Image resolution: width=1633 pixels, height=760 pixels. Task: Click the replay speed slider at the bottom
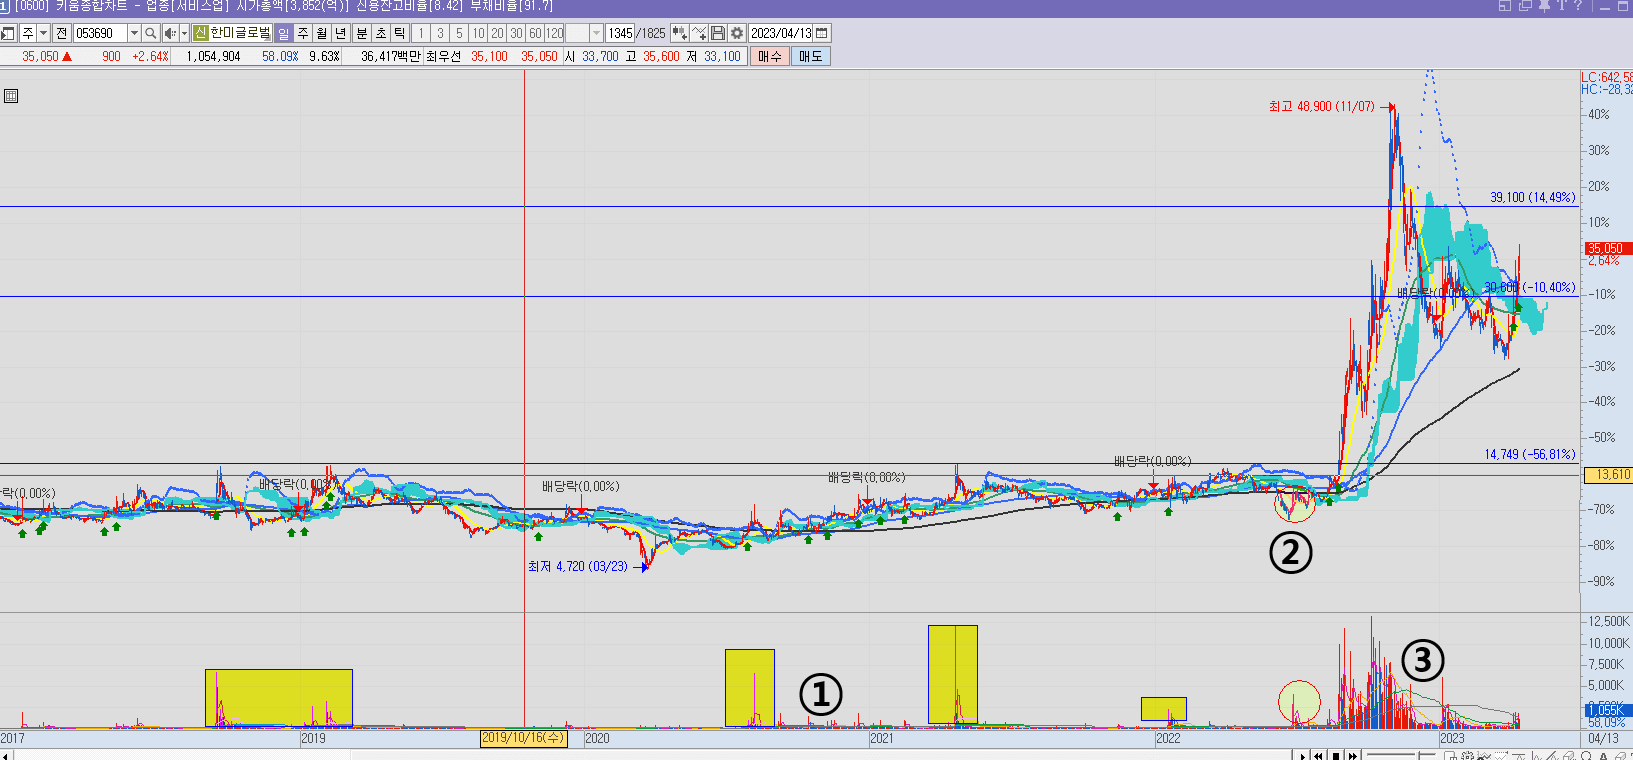coord(1401,754)
